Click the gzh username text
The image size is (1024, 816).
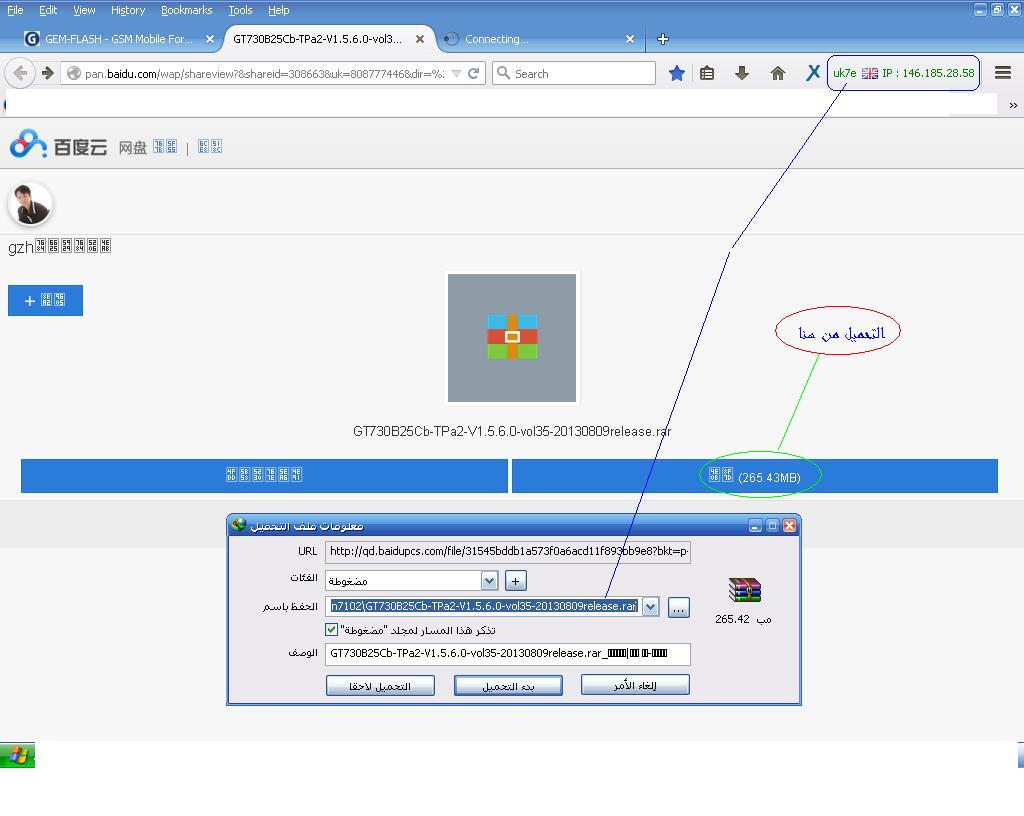59,246
